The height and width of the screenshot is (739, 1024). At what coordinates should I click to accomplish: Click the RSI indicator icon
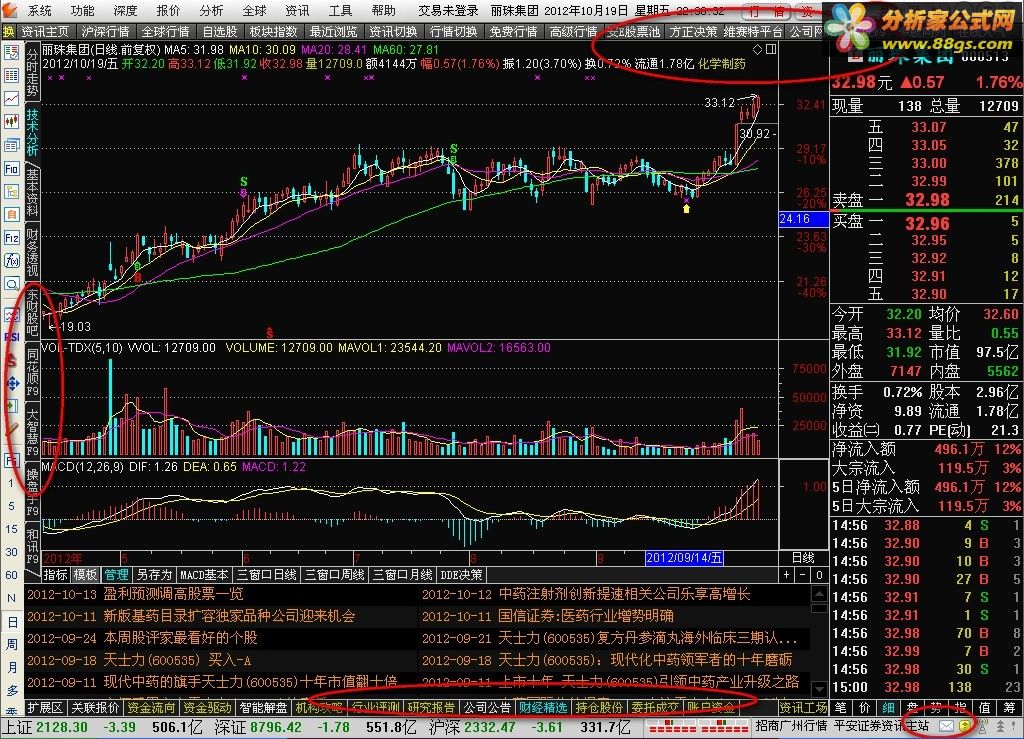coord(11,337)
